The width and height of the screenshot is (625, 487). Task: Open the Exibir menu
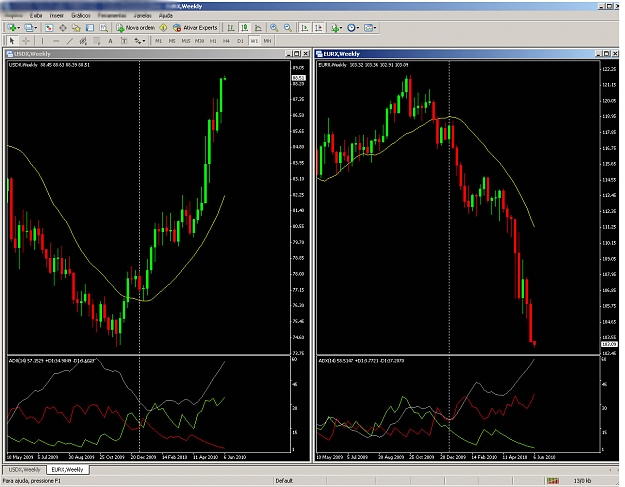(36, 16)
